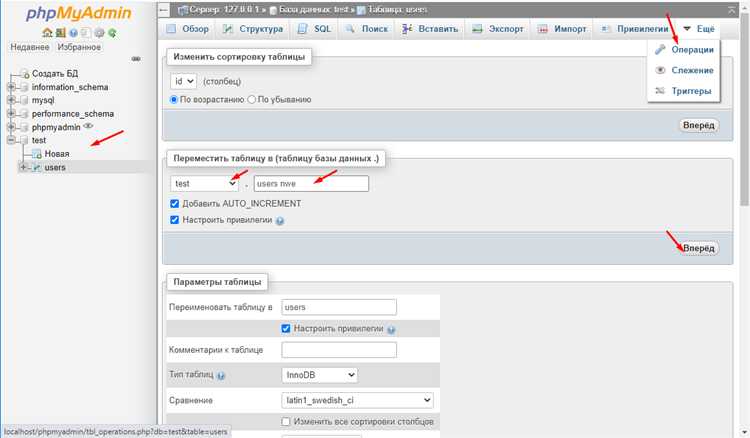Select Операции from the dropdown menu
This screenshot has width=750, height=438.
(x=684, y=50)
